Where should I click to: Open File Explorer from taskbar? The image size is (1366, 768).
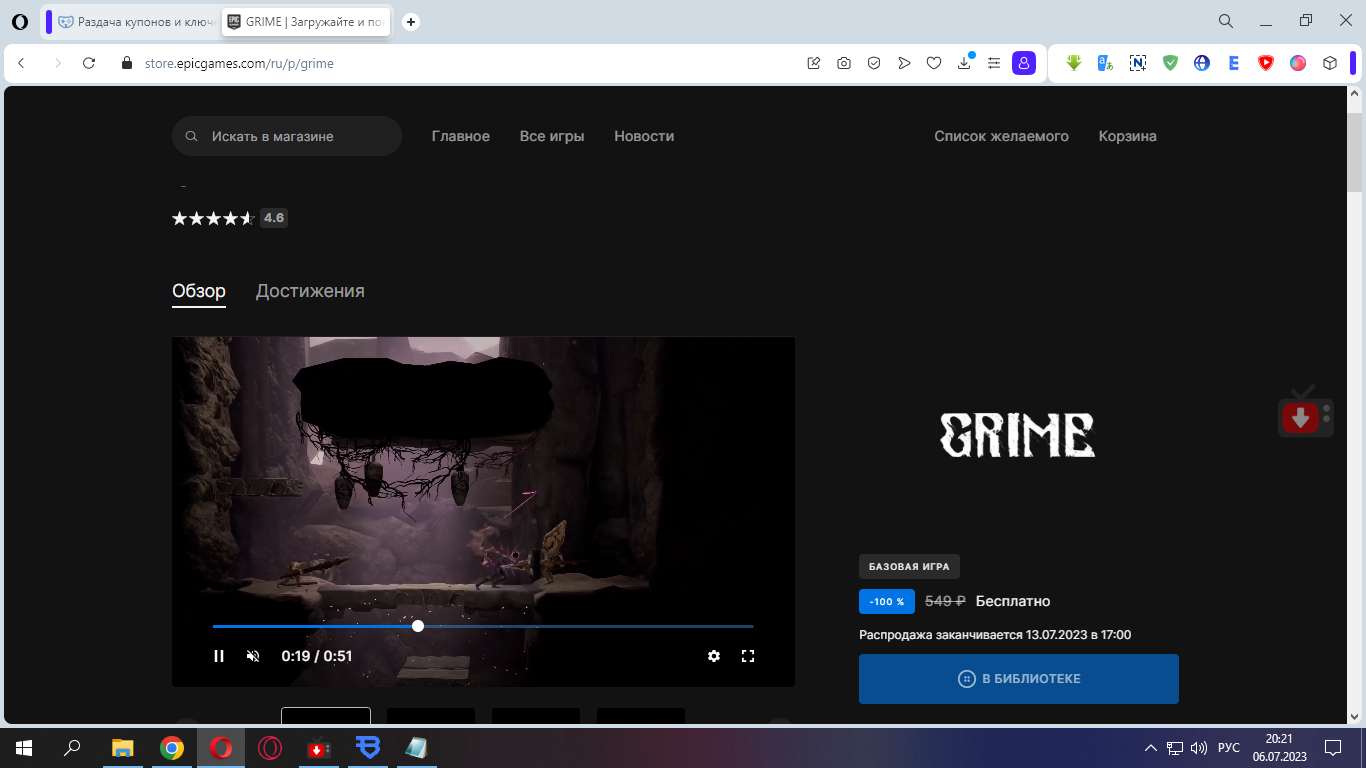click(122, 748)
